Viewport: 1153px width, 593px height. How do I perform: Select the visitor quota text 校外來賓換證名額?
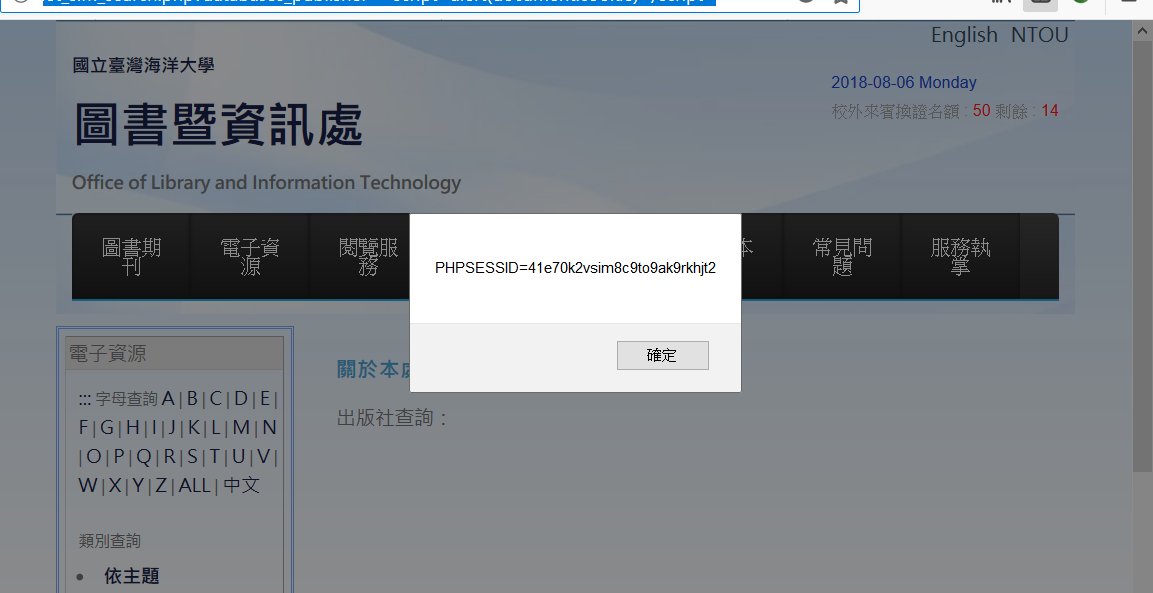click(896, 111)
